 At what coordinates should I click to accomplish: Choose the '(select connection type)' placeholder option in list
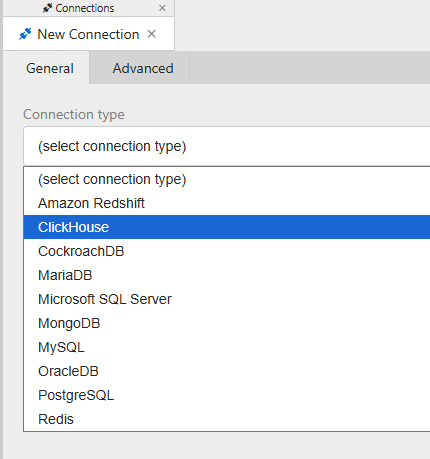[x=227, y=179]
